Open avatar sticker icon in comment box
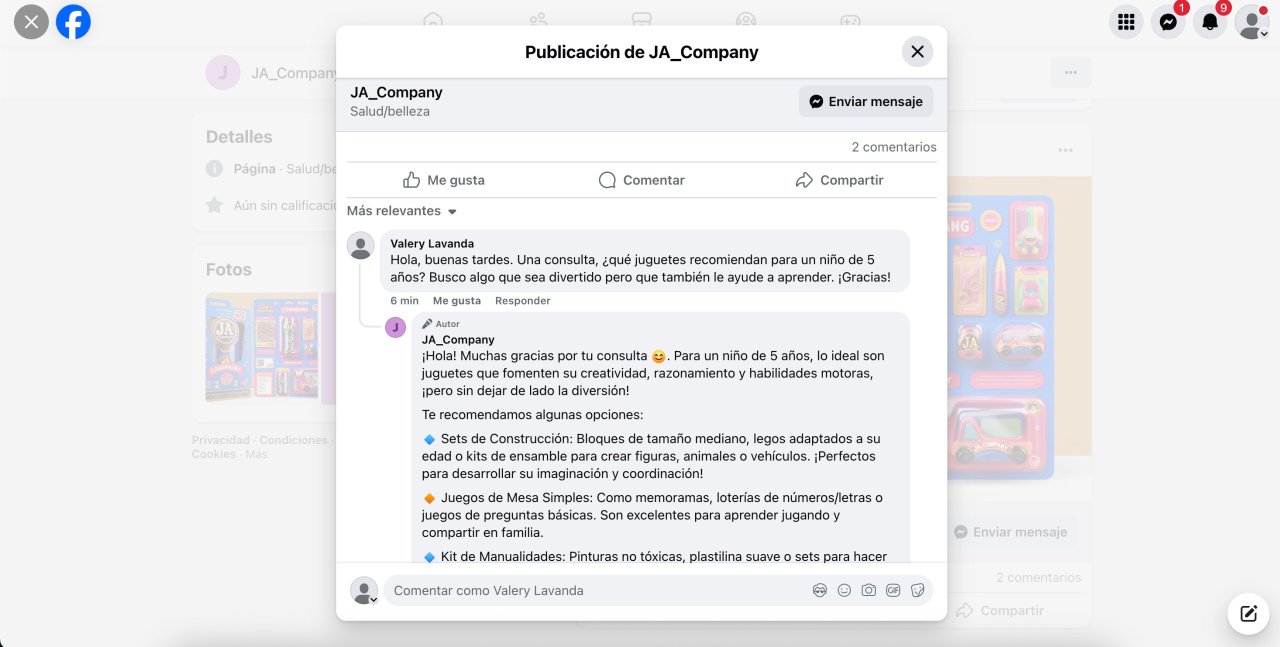 point(820,591)
